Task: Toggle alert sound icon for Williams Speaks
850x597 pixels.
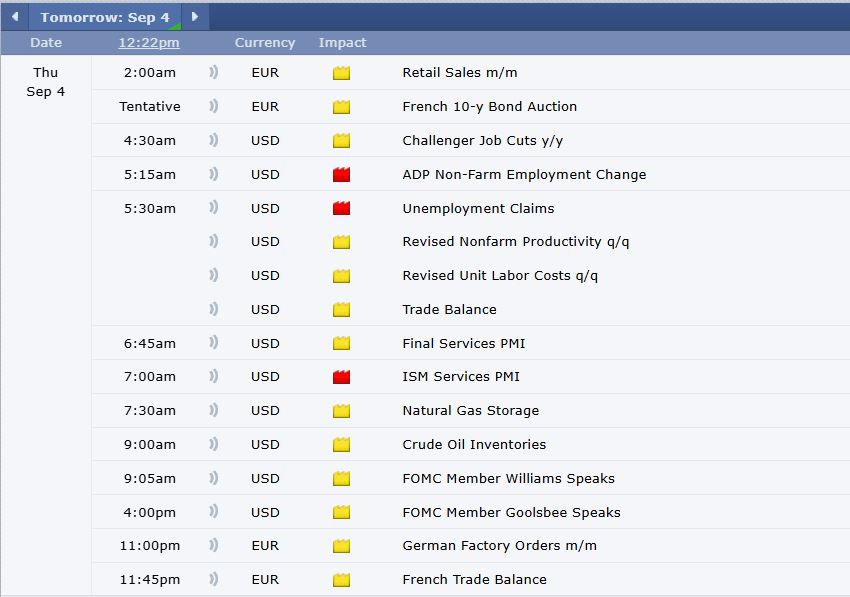Action: tap(214, 478)
